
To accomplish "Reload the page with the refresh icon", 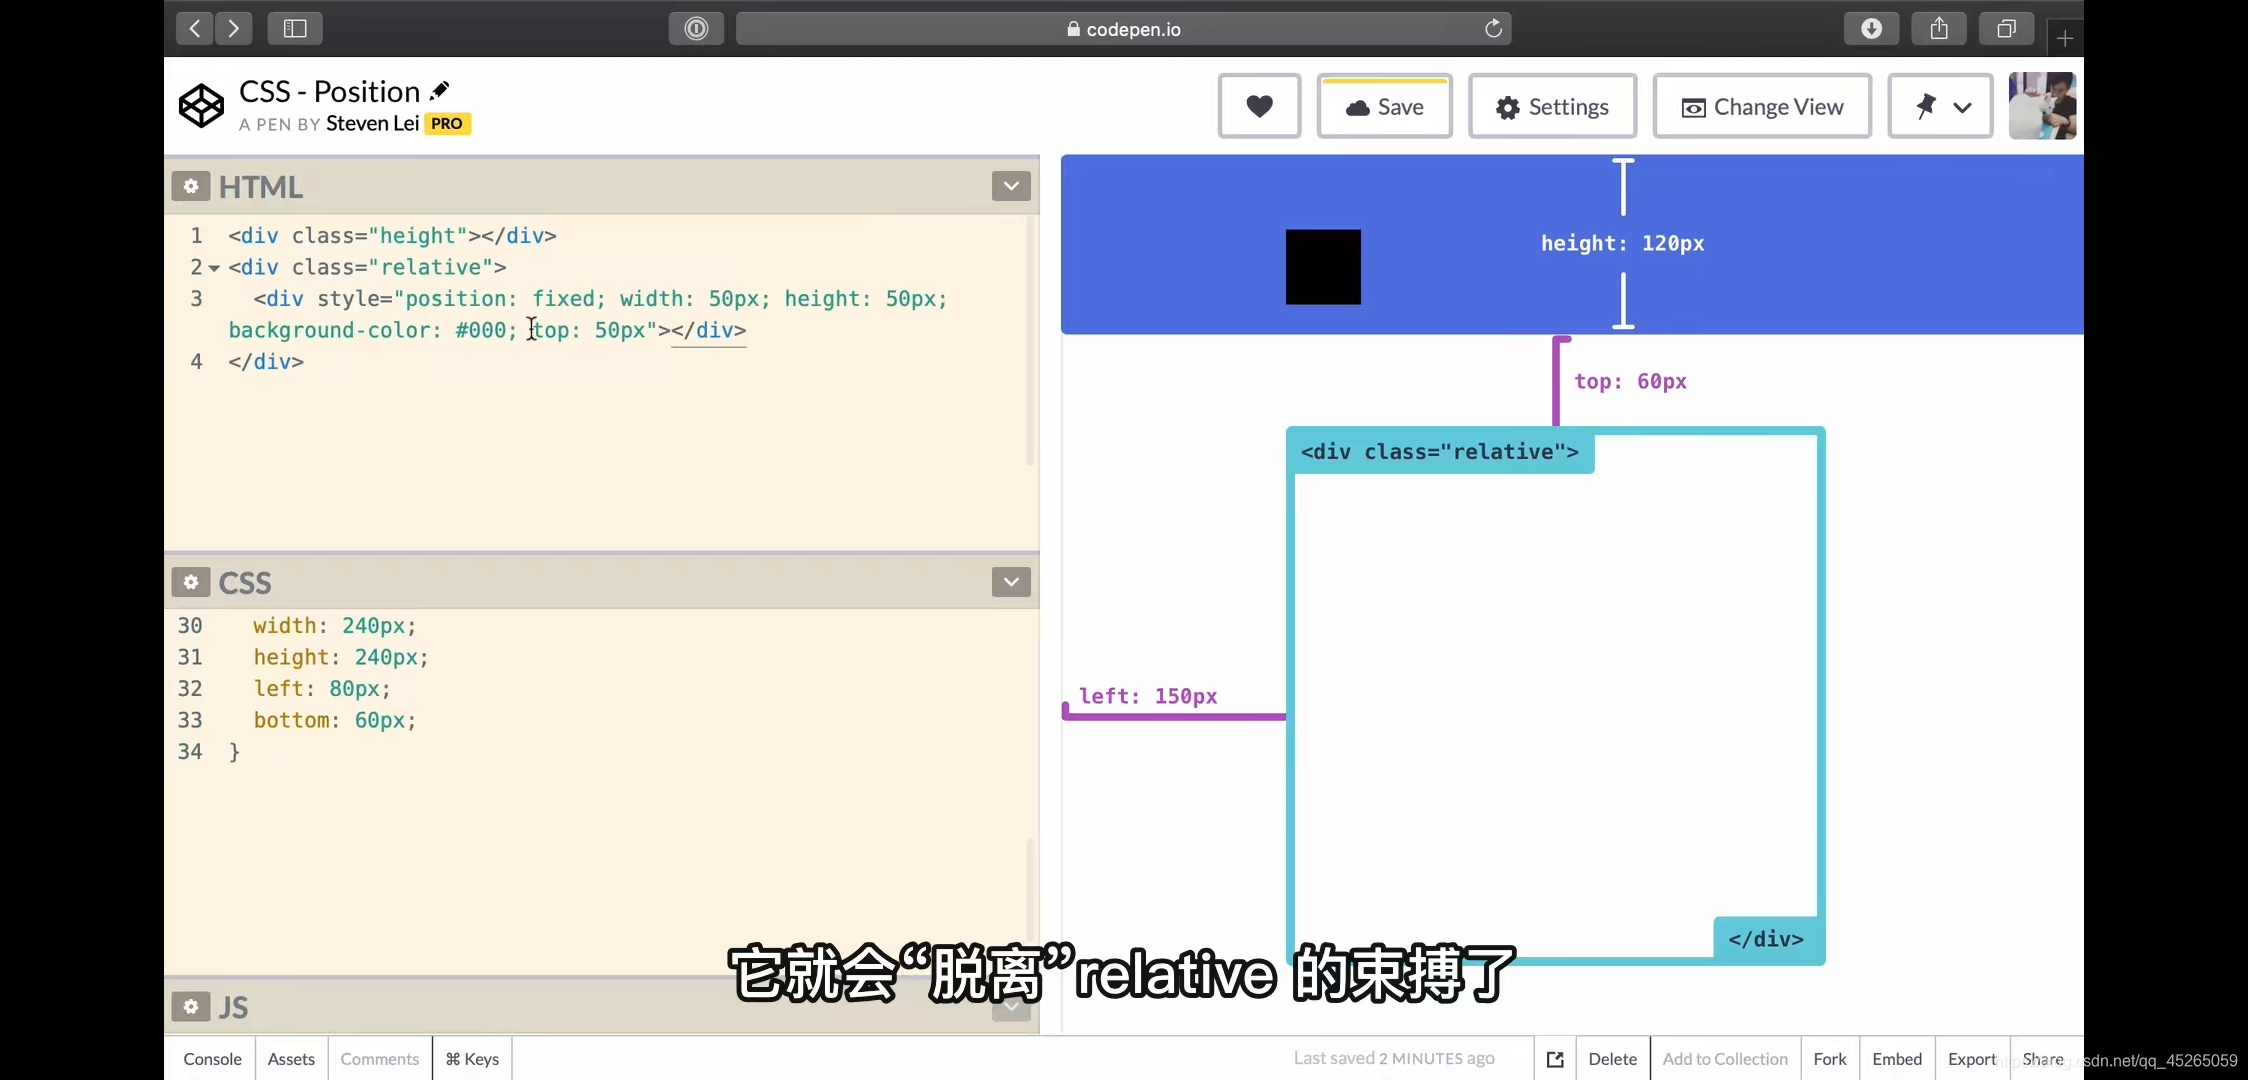I will point(1493,28).
